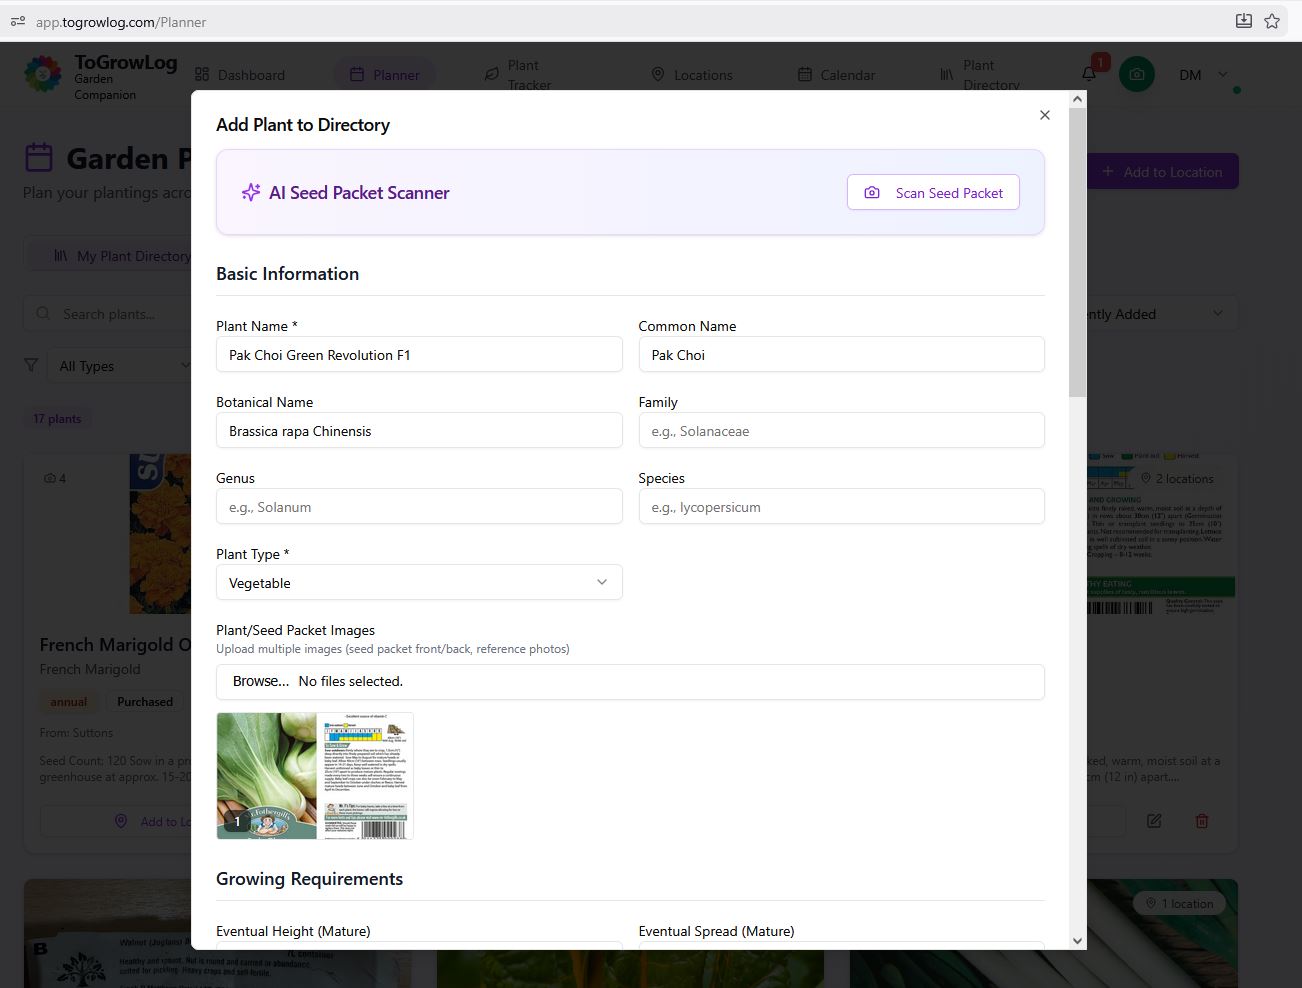Click the camera icon in Scan Seed Packet
The width and height of the screenshot is (1302, 988).
(872, 193)
